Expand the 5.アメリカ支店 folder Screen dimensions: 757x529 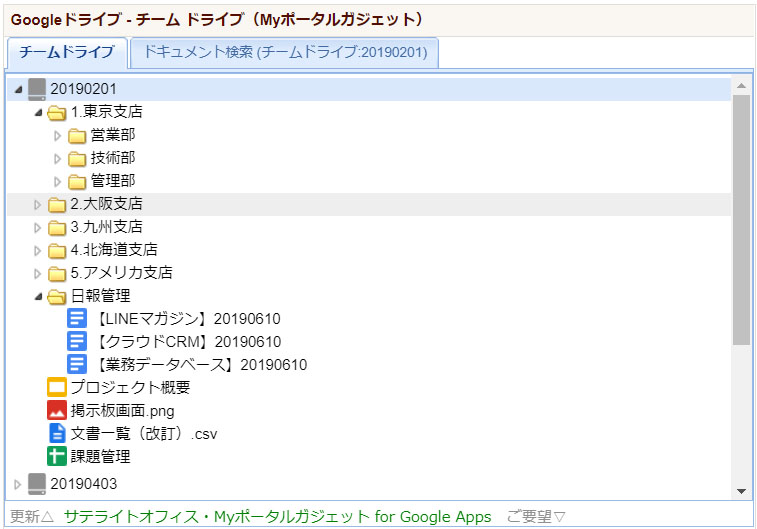point(37,274)
